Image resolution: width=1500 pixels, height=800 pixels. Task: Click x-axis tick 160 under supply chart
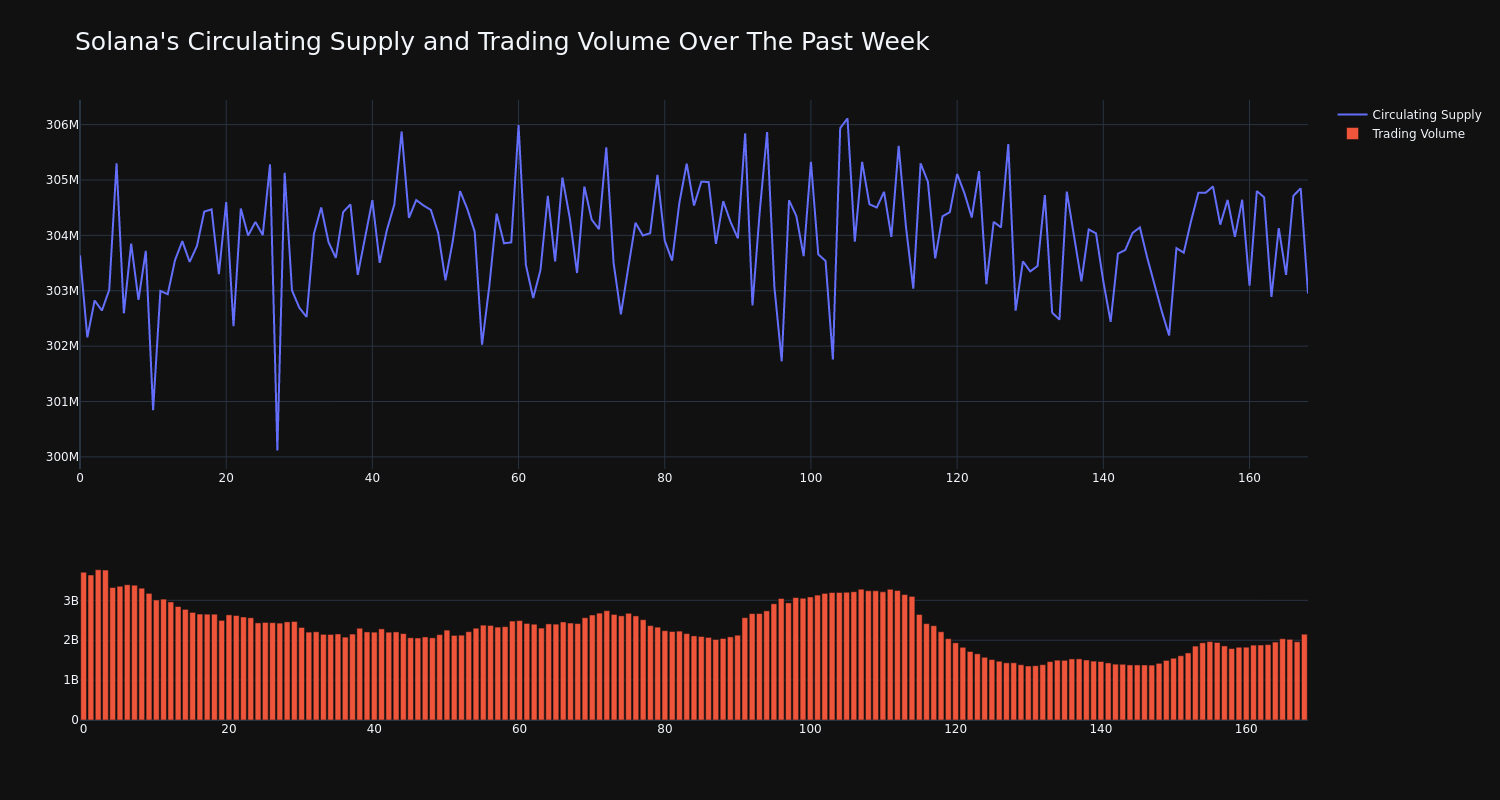(x=1249, y=478)
